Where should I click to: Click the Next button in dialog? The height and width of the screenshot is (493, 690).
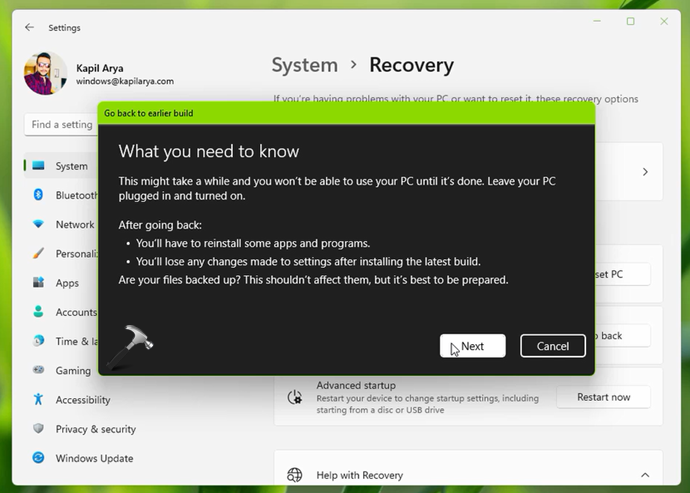coord(472,346)
